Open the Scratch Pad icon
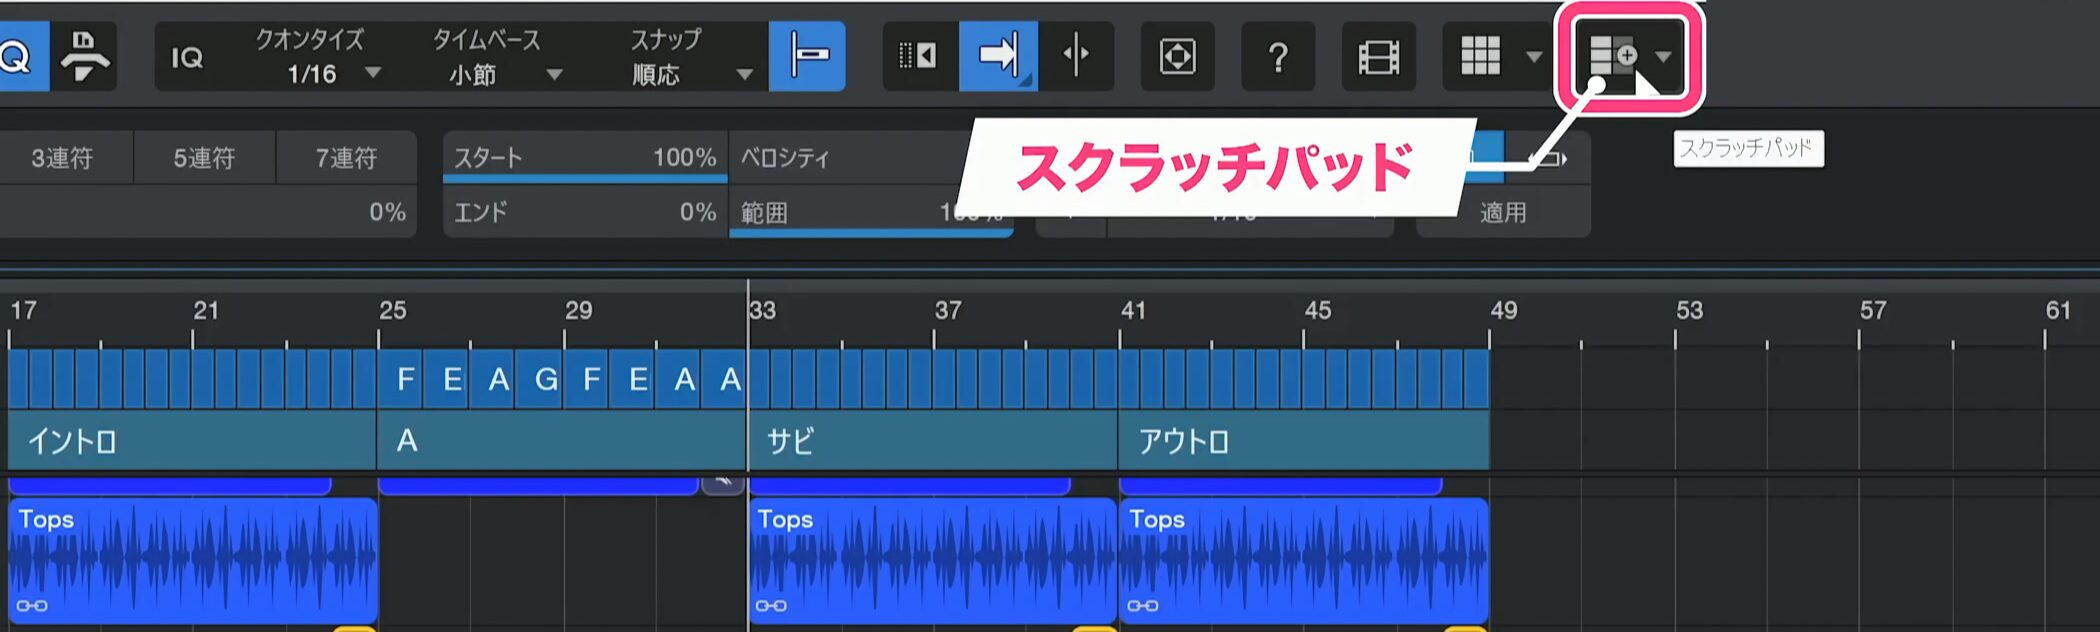2100x632 pixels. tap(1612, 56)
